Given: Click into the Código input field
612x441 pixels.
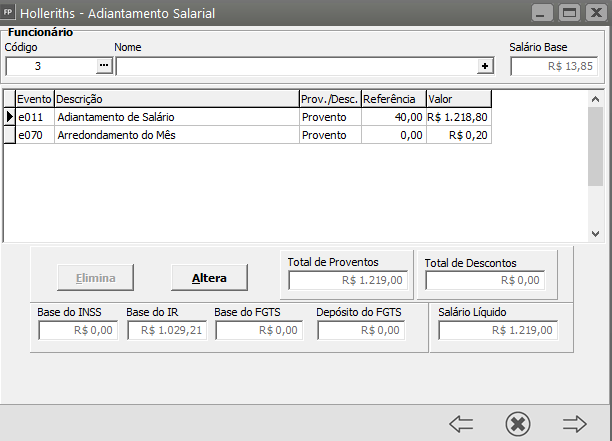Looking at the screenshot, I should pyautogui.click(x=50, y=66).
